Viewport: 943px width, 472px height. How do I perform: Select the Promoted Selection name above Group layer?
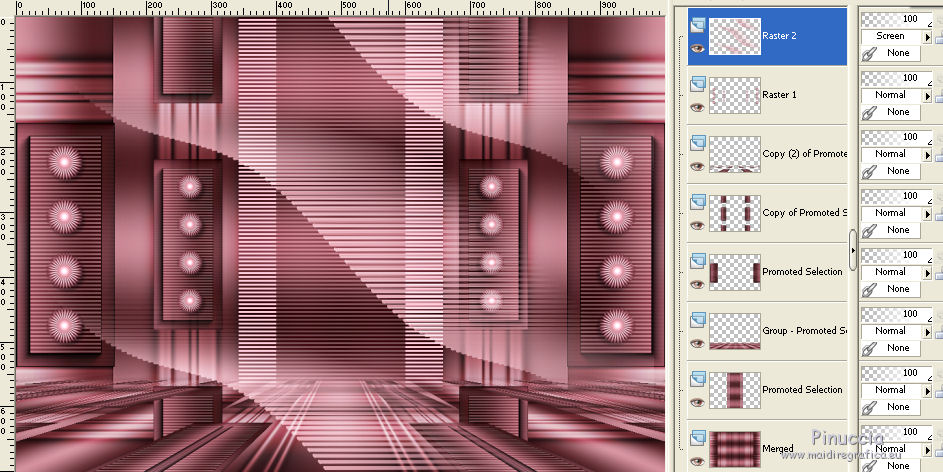(802, 272)
